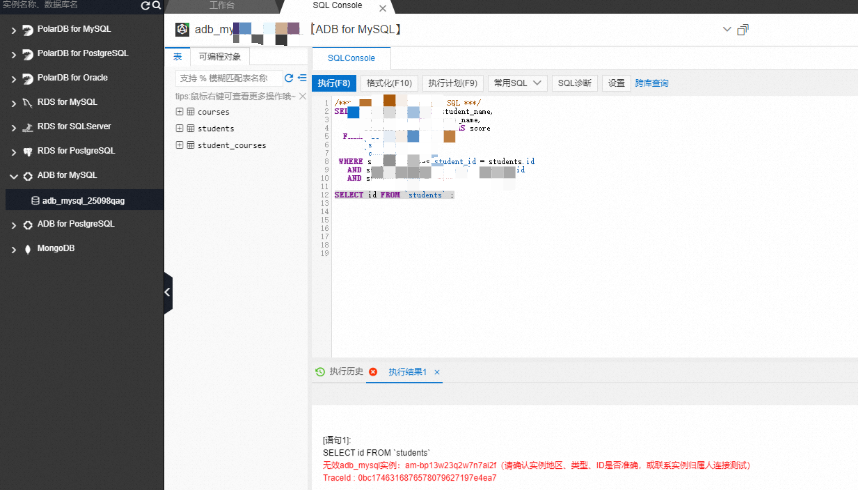Click SQL诊断 button

[575, 83]
